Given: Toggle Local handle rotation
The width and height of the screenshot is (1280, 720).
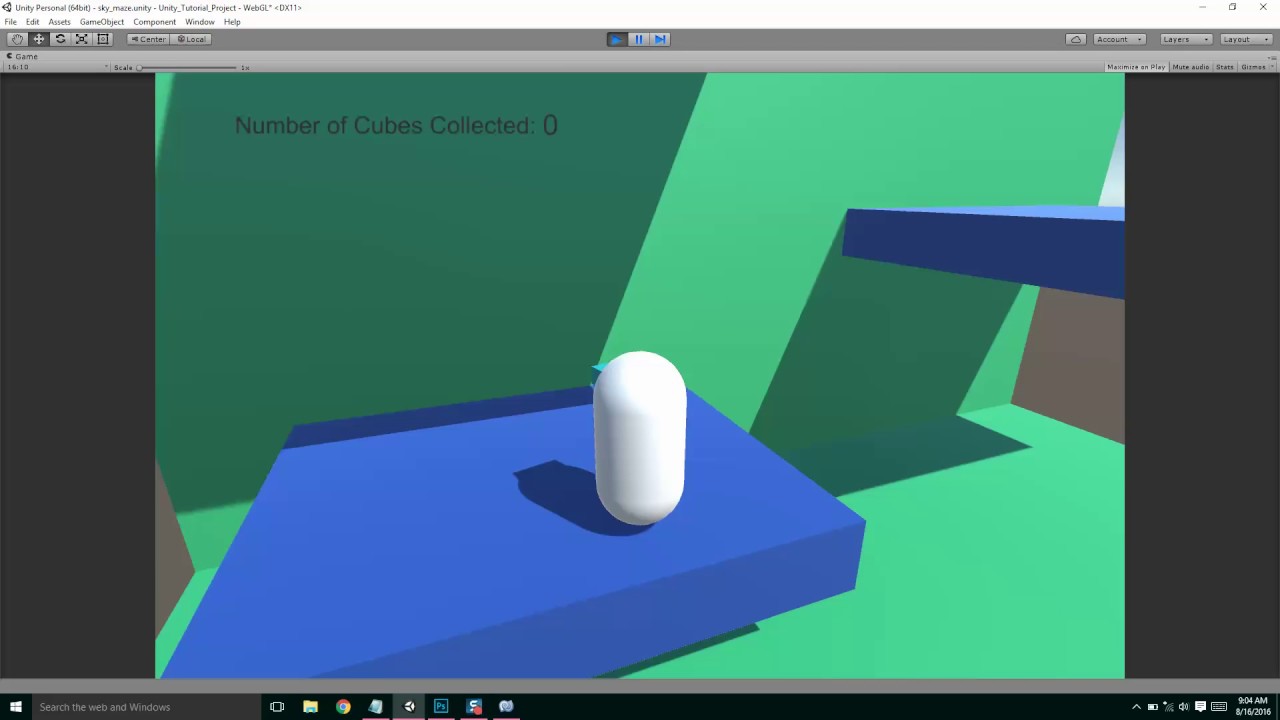Looking at the screenshot, I should coord(190,39).
